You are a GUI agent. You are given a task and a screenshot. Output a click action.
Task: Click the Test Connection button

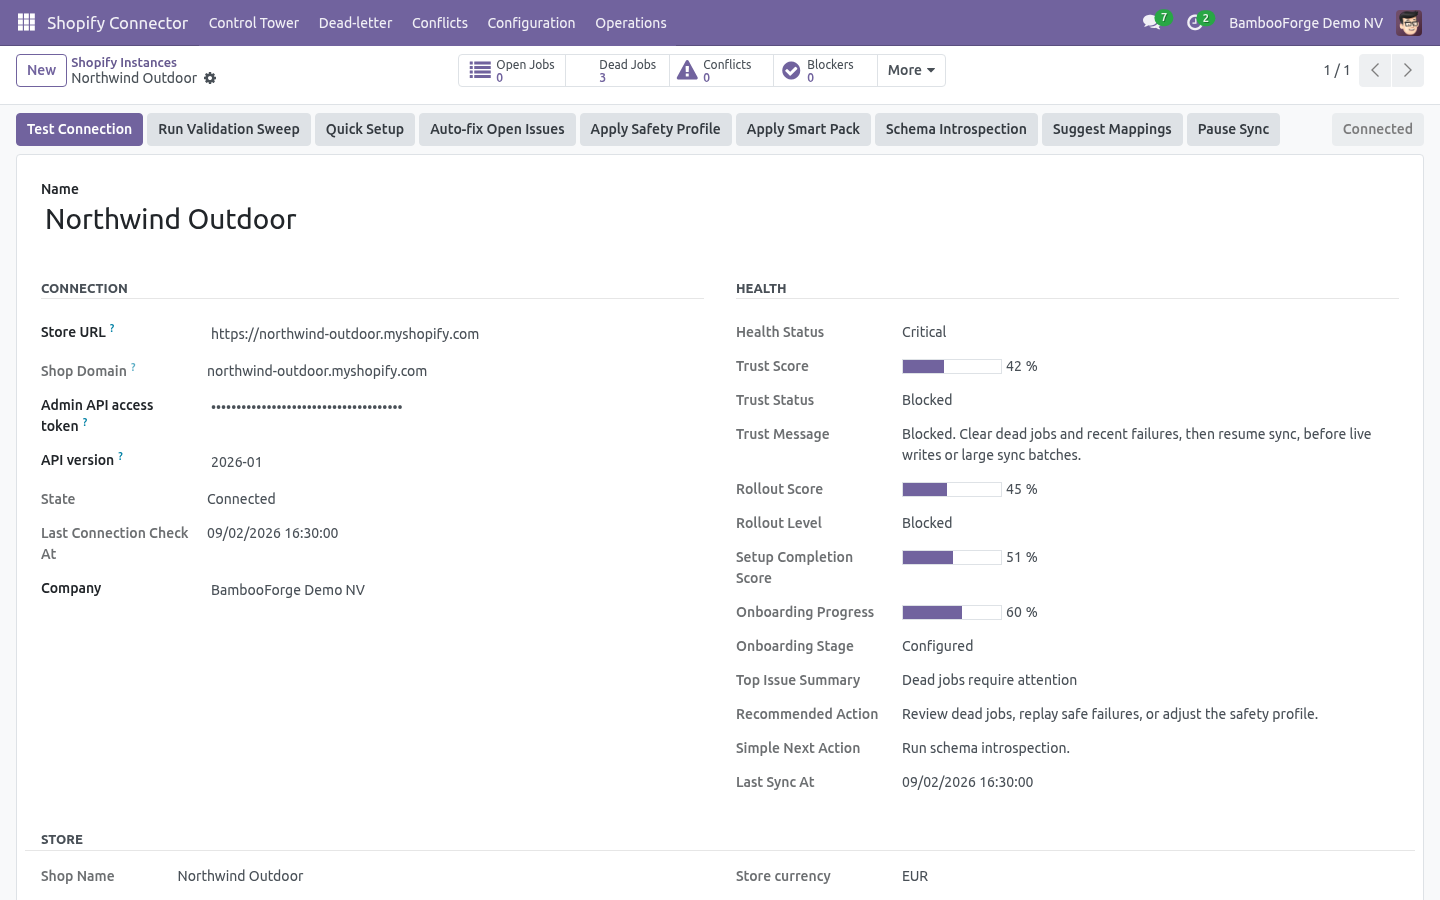[79, 129]
